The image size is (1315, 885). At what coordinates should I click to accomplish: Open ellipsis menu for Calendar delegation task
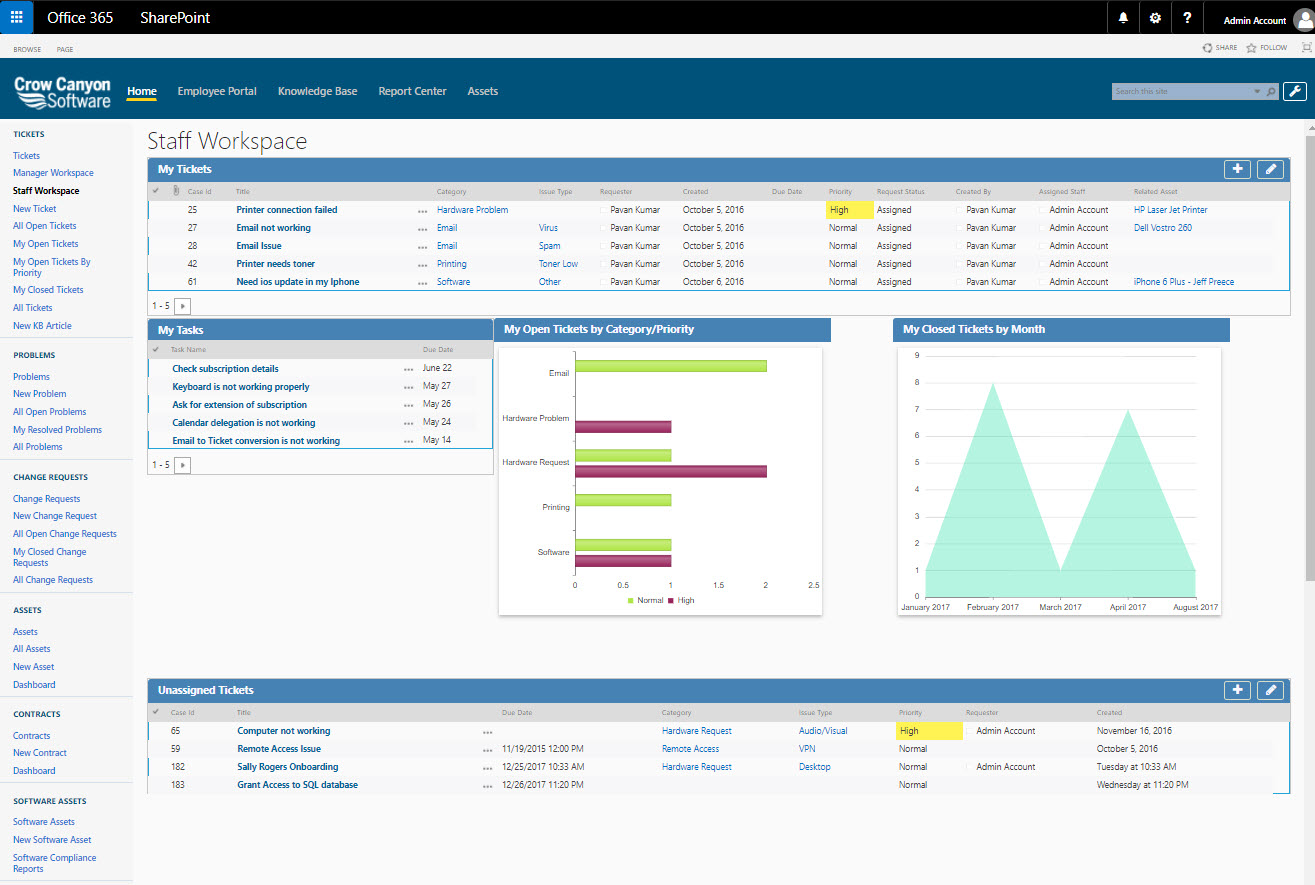tap(408, 423)
